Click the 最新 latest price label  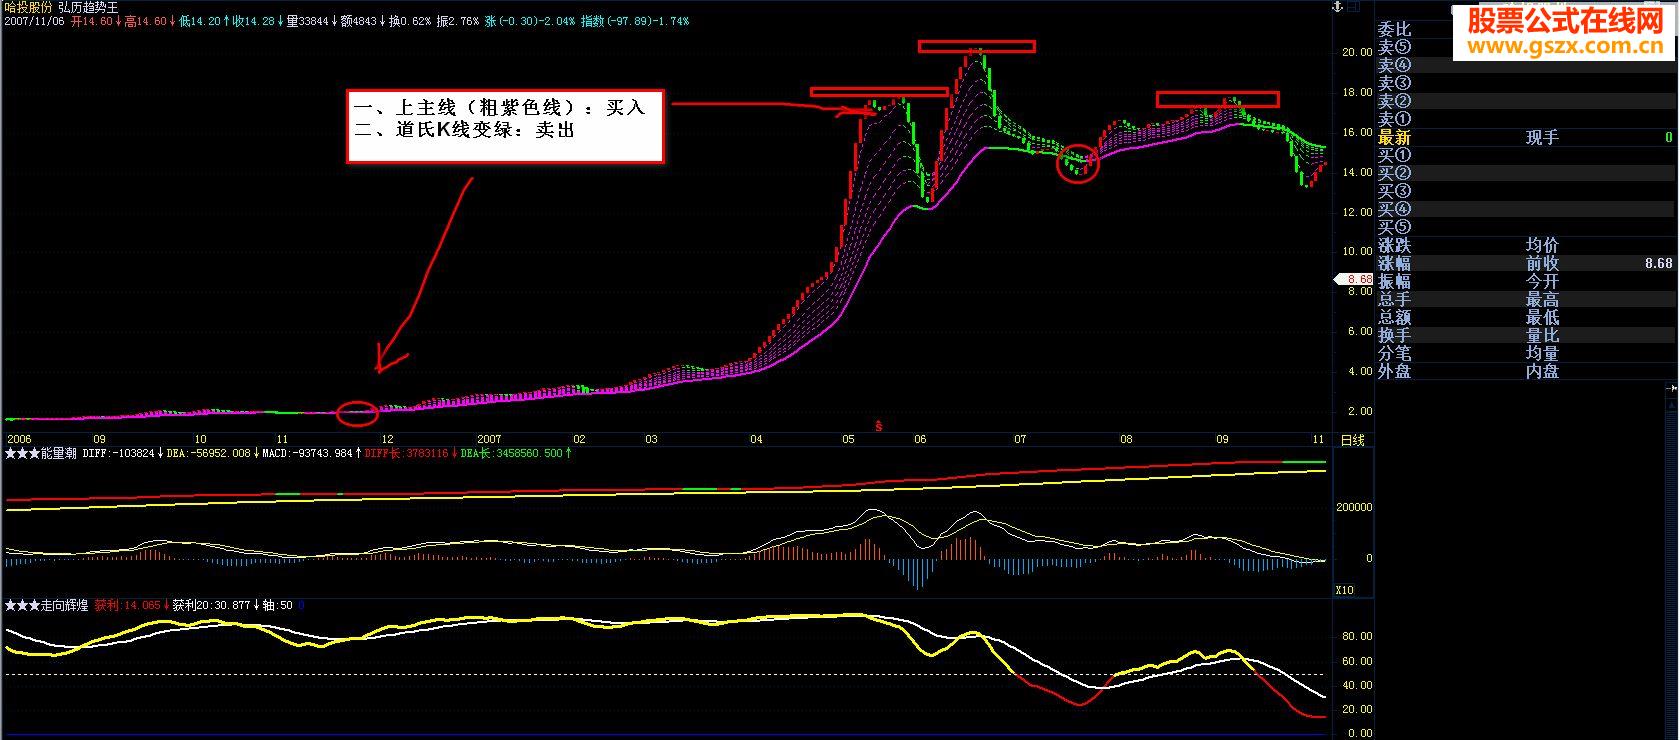tap(1395, 137)
